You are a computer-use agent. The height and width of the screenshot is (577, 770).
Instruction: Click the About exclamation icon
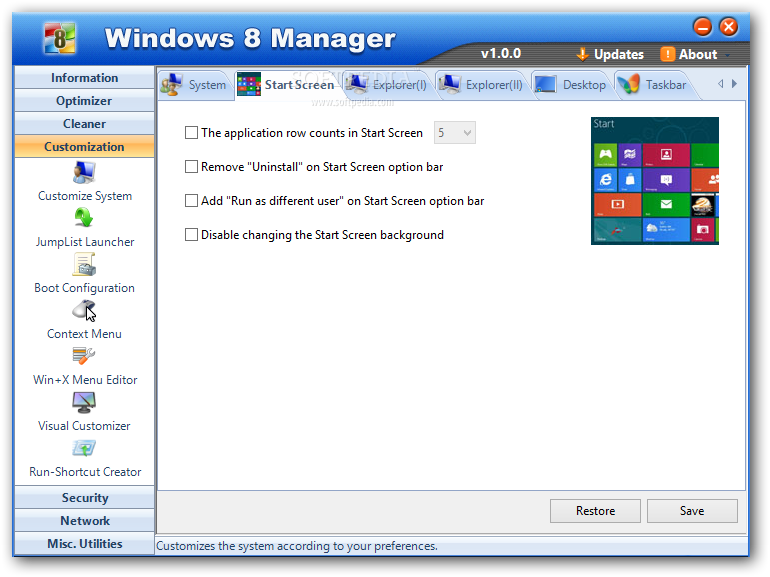667,54
